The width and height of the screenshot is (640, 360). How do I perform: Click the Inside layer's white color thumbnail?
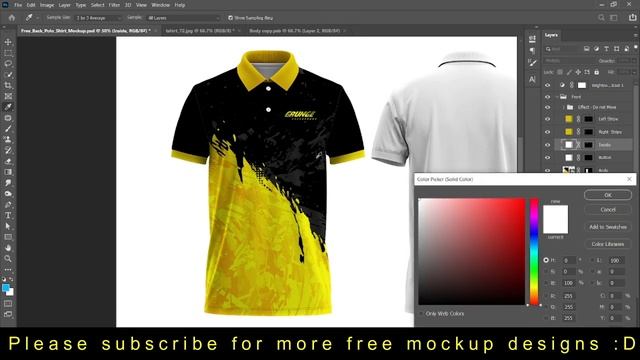click(x=569, y=144)
